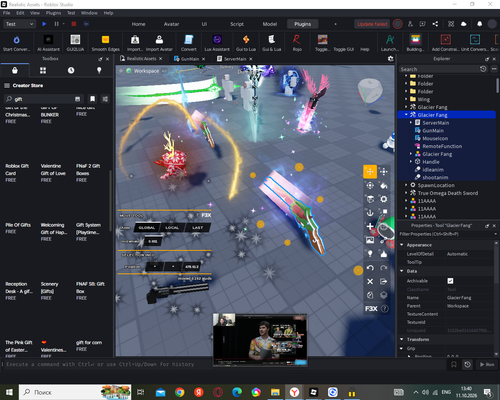Expand the Handle part node

coord(411,162)
